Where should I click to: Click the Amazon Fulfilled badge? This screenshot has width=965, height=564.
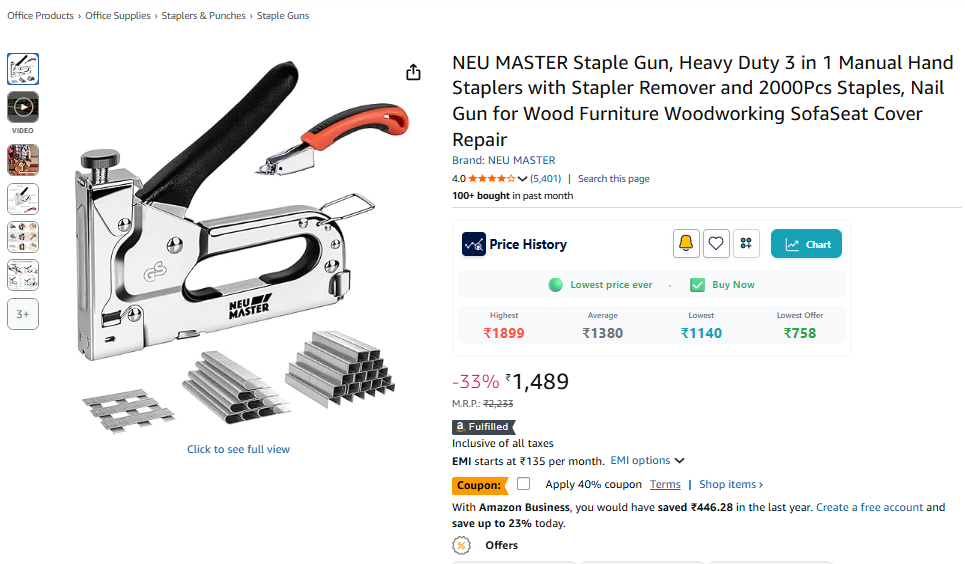coord(484,427)
